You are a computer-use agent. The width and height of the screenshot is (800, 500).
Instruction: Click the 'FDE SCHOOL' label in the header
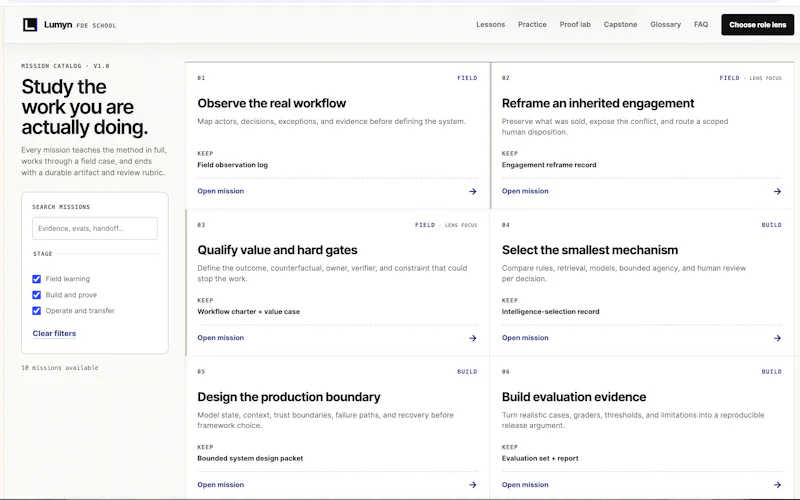96,26
